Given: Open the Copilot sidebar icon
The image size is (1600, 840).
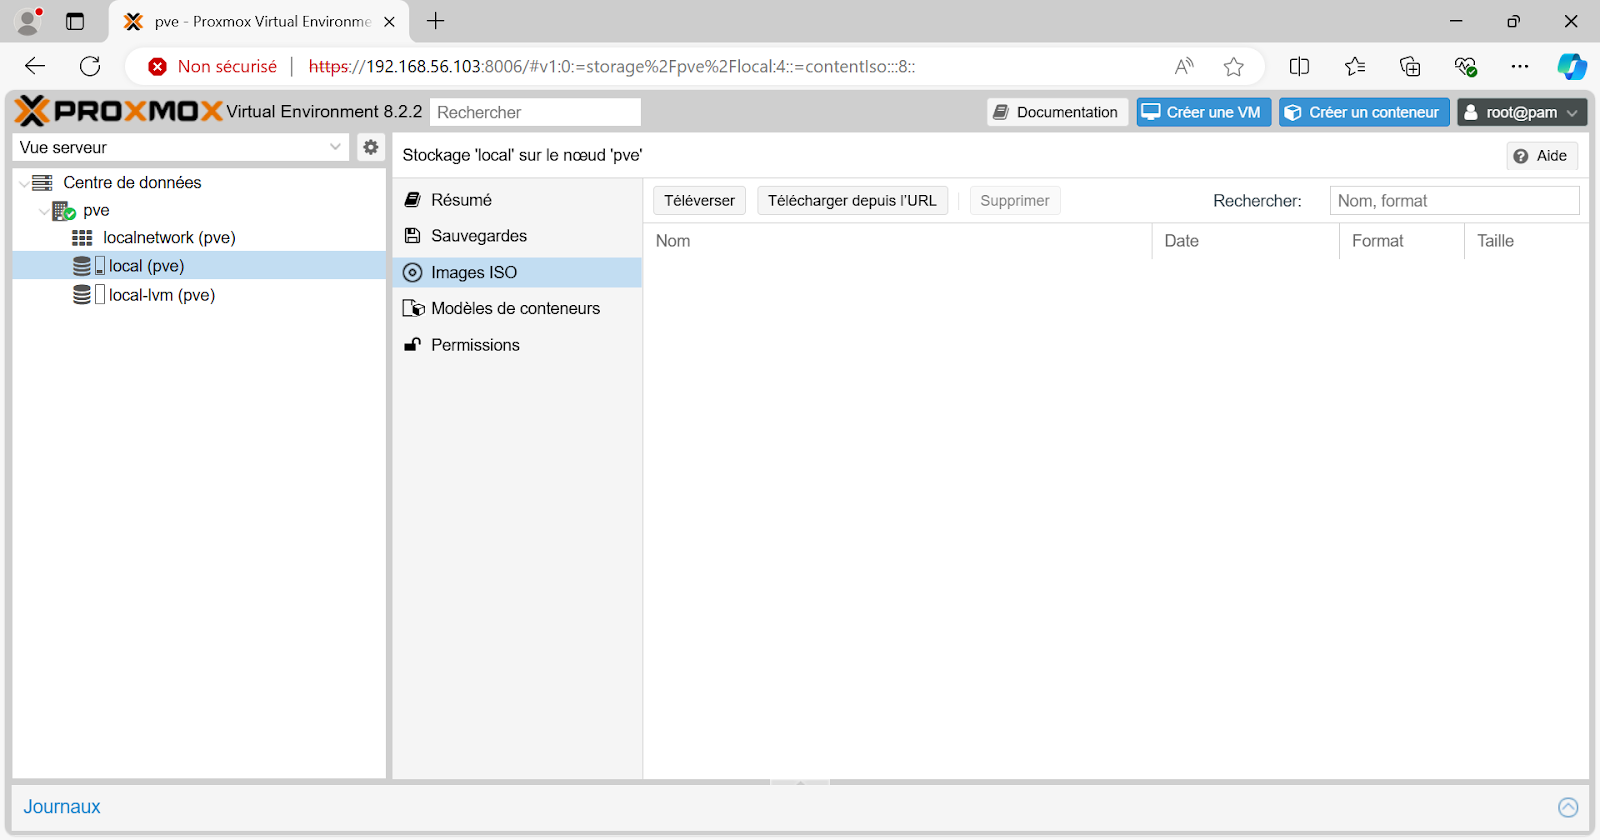Looking at the screenshot, I should [x=1572, y=66].
